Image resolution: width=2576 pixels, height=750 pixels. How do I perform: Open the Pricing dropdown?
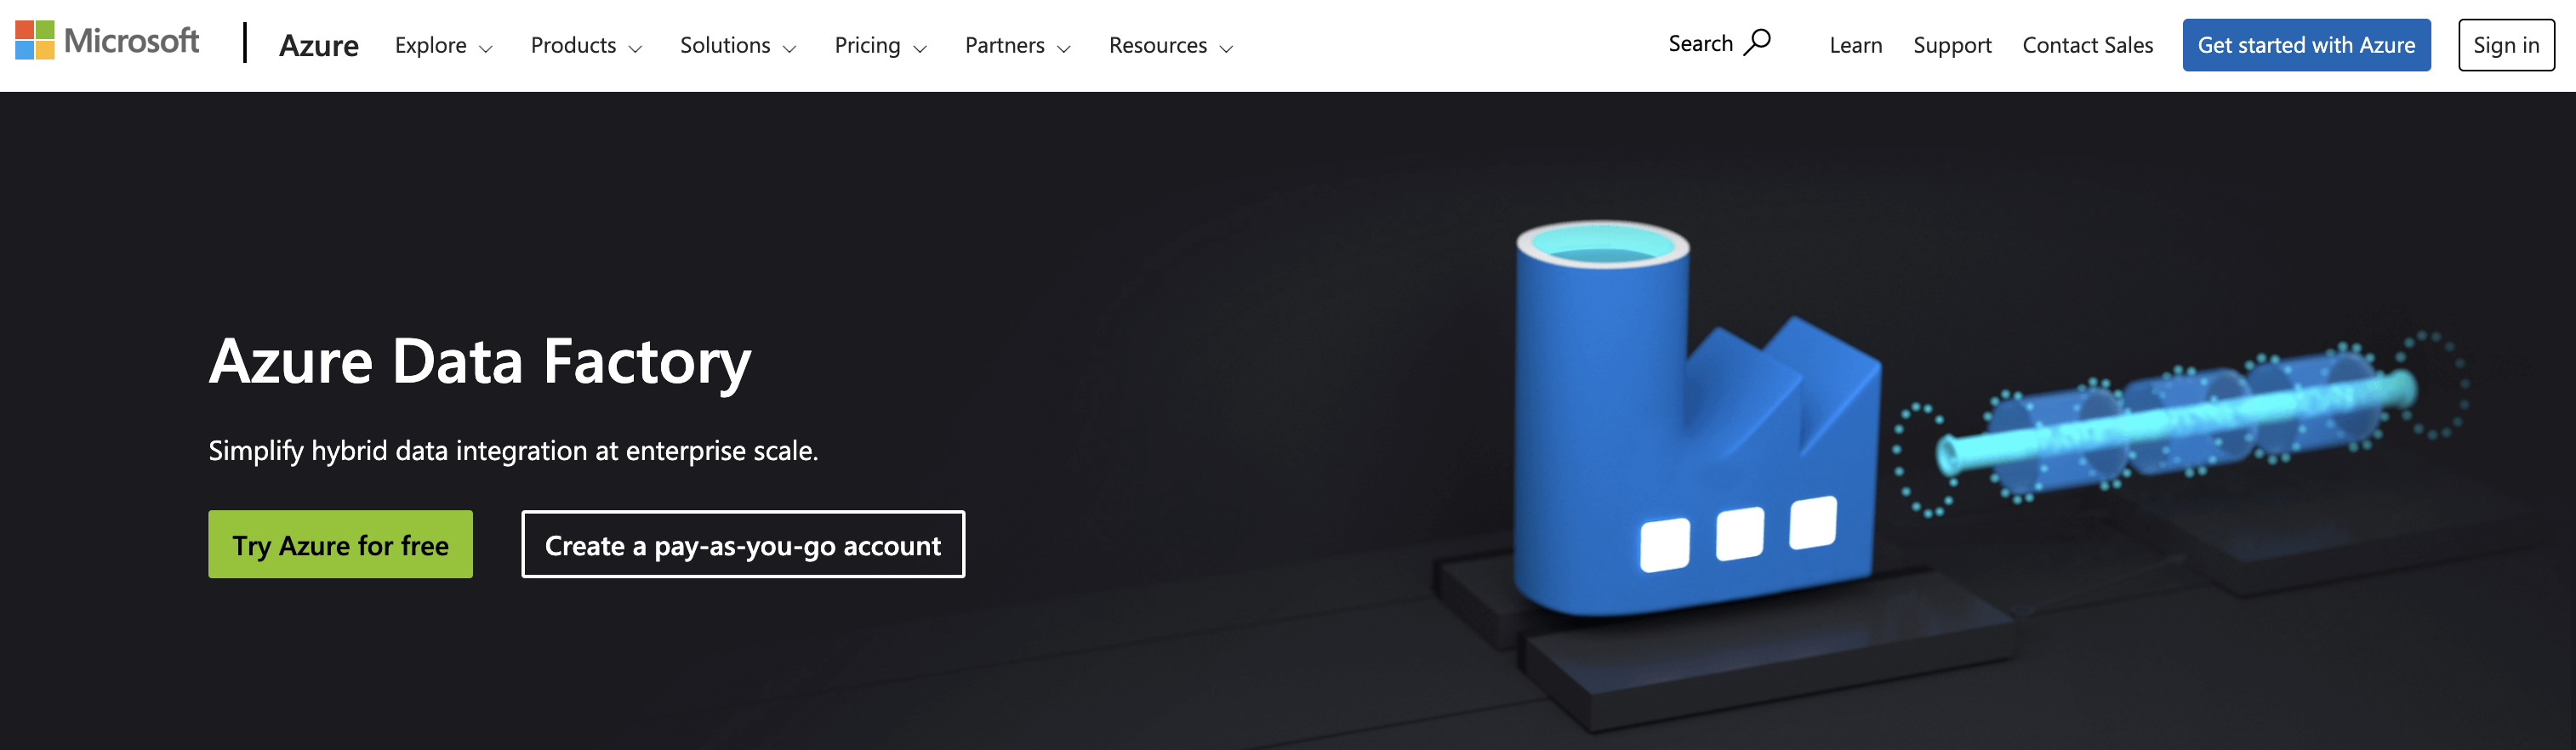pyautogui.click(x=880, y=45)
